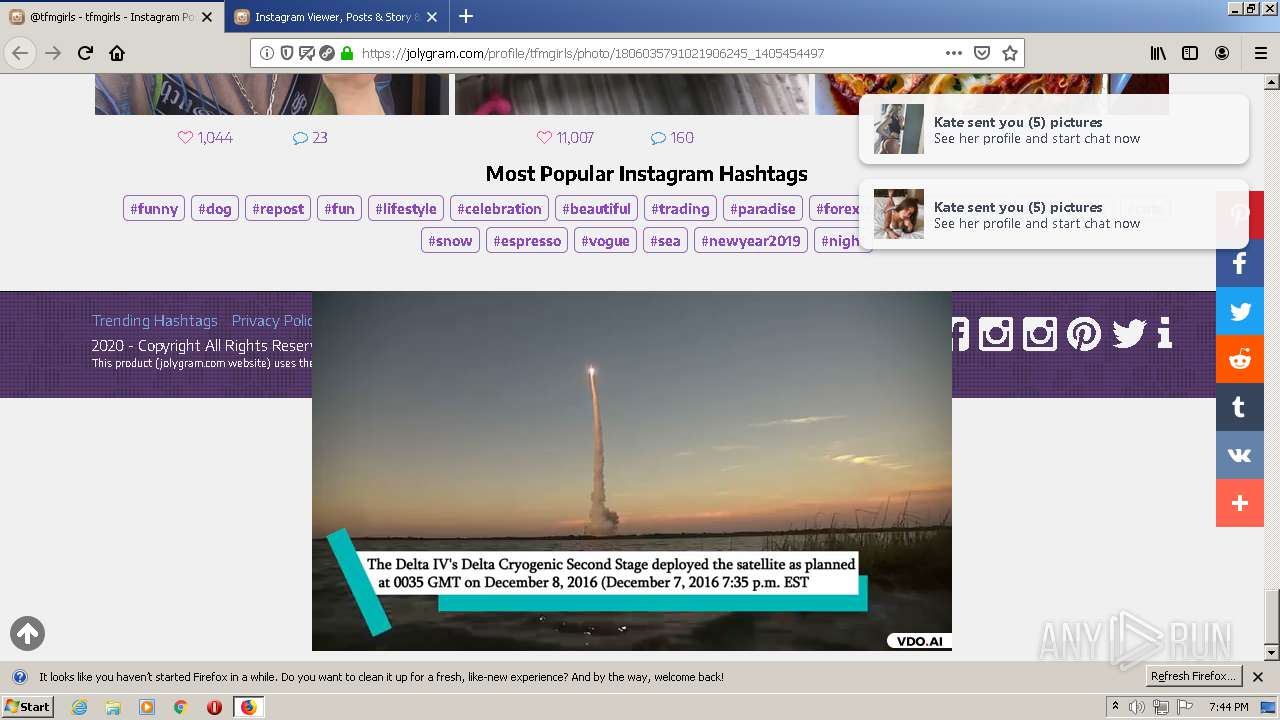The height and width of the screenshot is (720, 1280).
Task: Open second footer Instagram icon
Action: [1040, 333]
